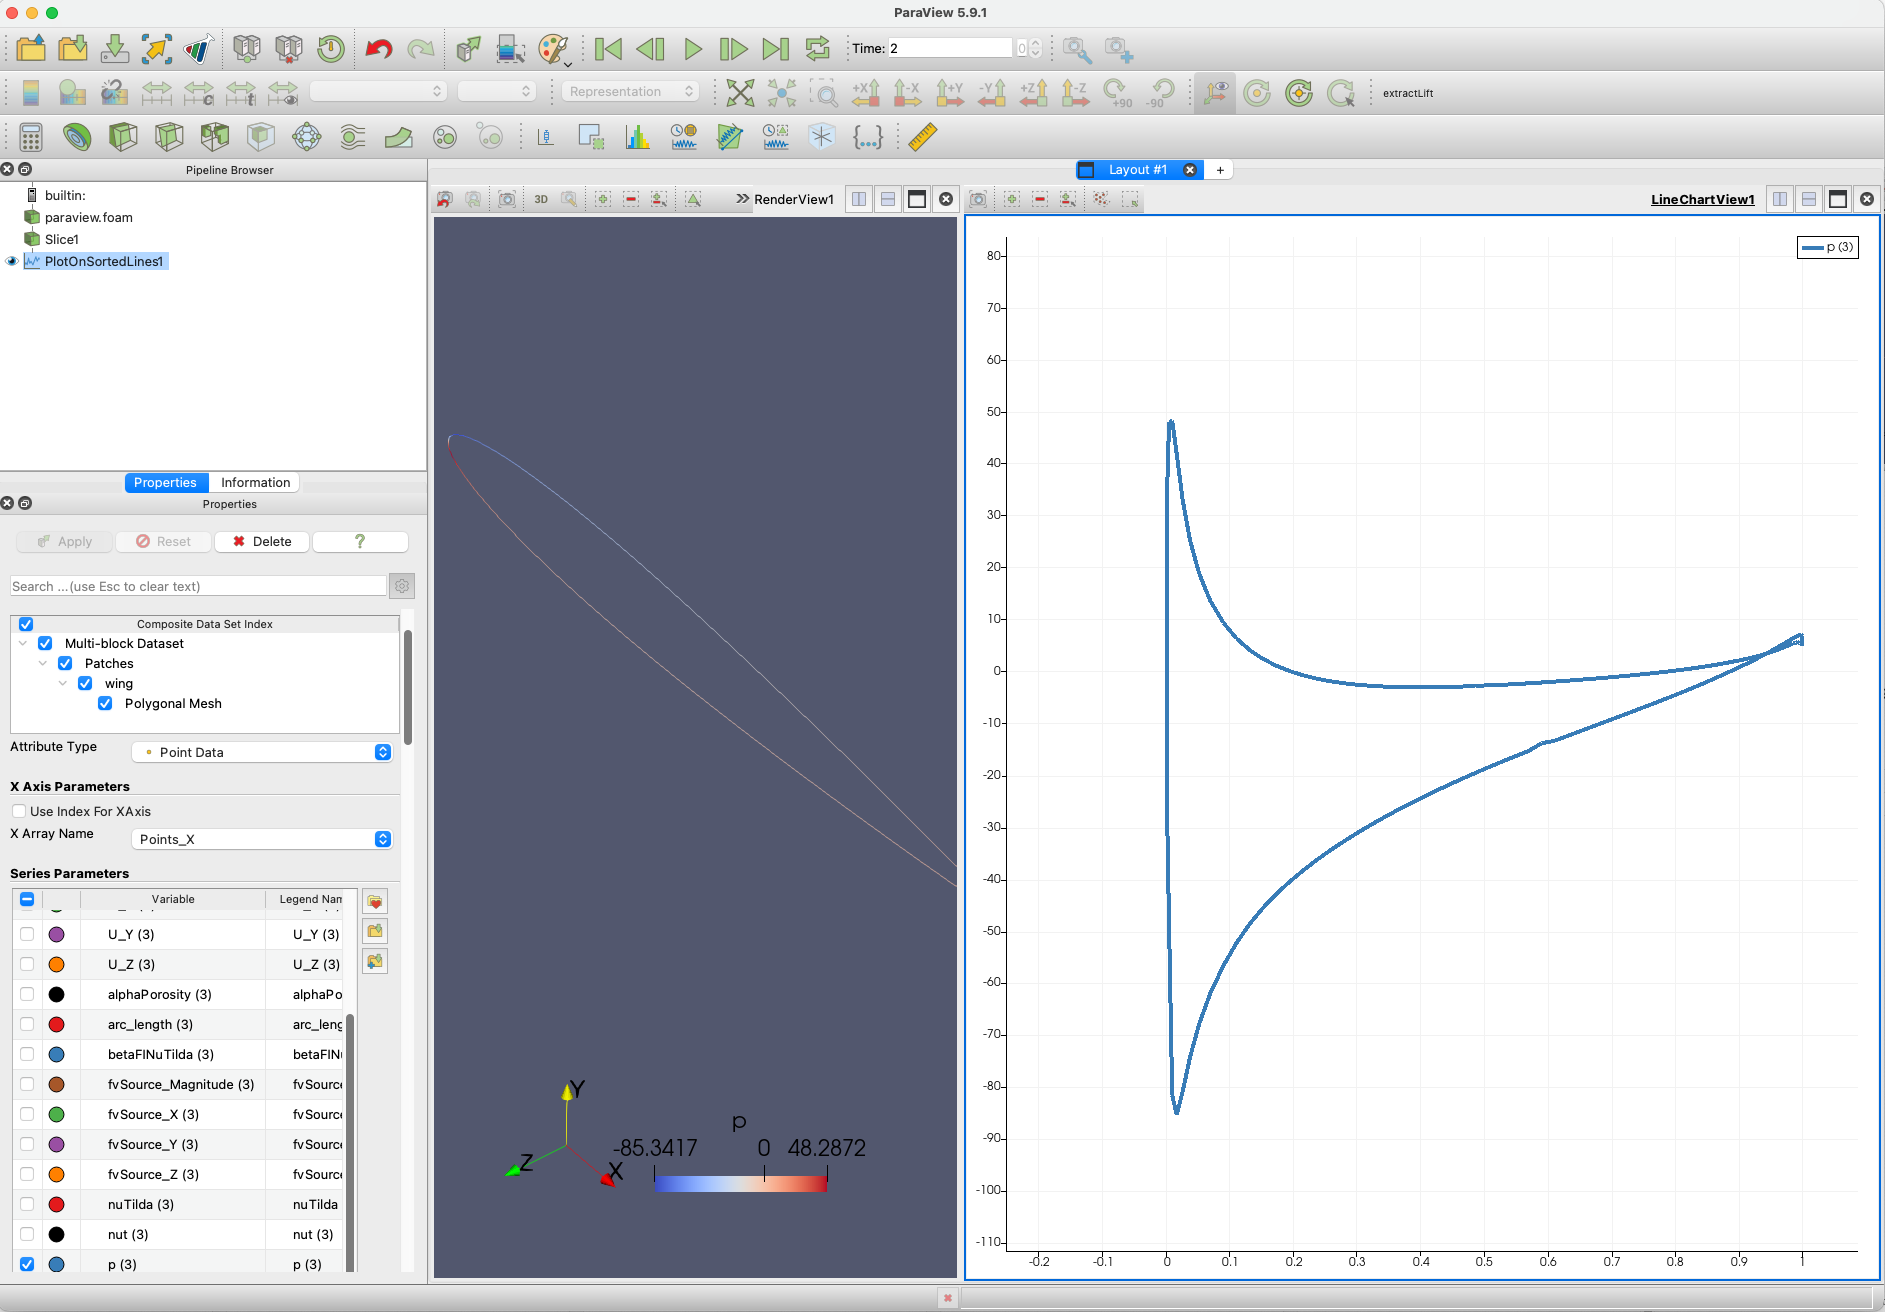The width and height of the screenshot is (1885, 1312).
Task: Click the Apply button
Action: point(65,541)
